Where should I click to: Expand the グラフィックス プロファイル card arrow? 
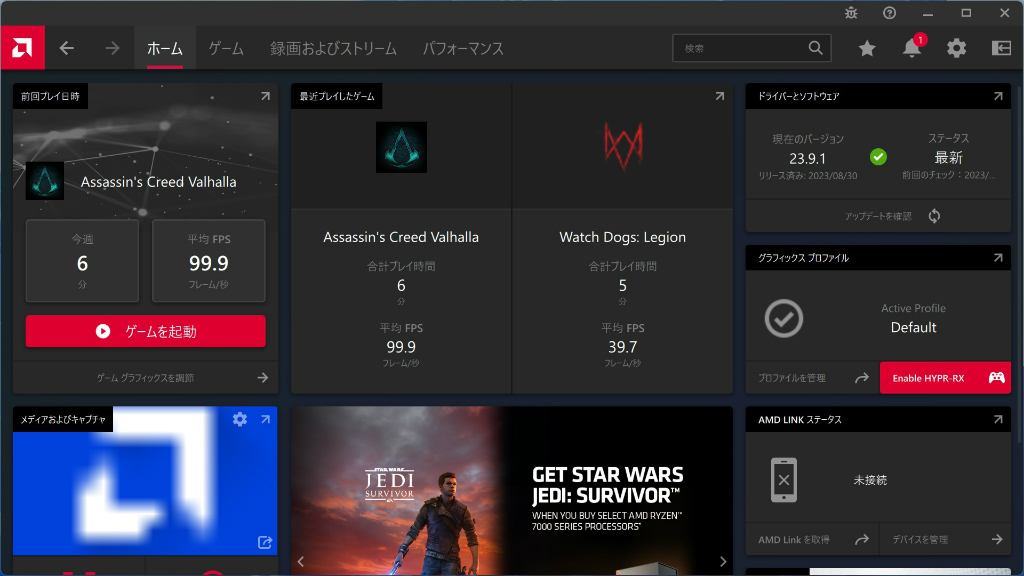998,258
